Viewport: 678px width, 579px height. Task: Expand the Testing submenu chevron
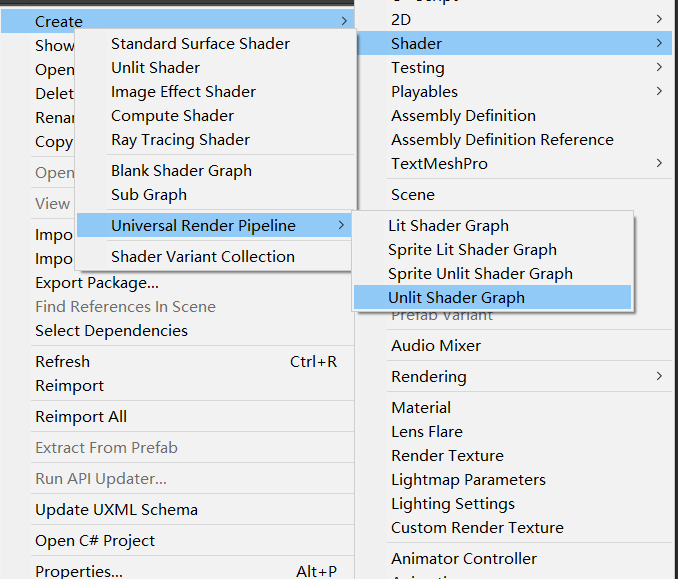click(x=659, y=67)
